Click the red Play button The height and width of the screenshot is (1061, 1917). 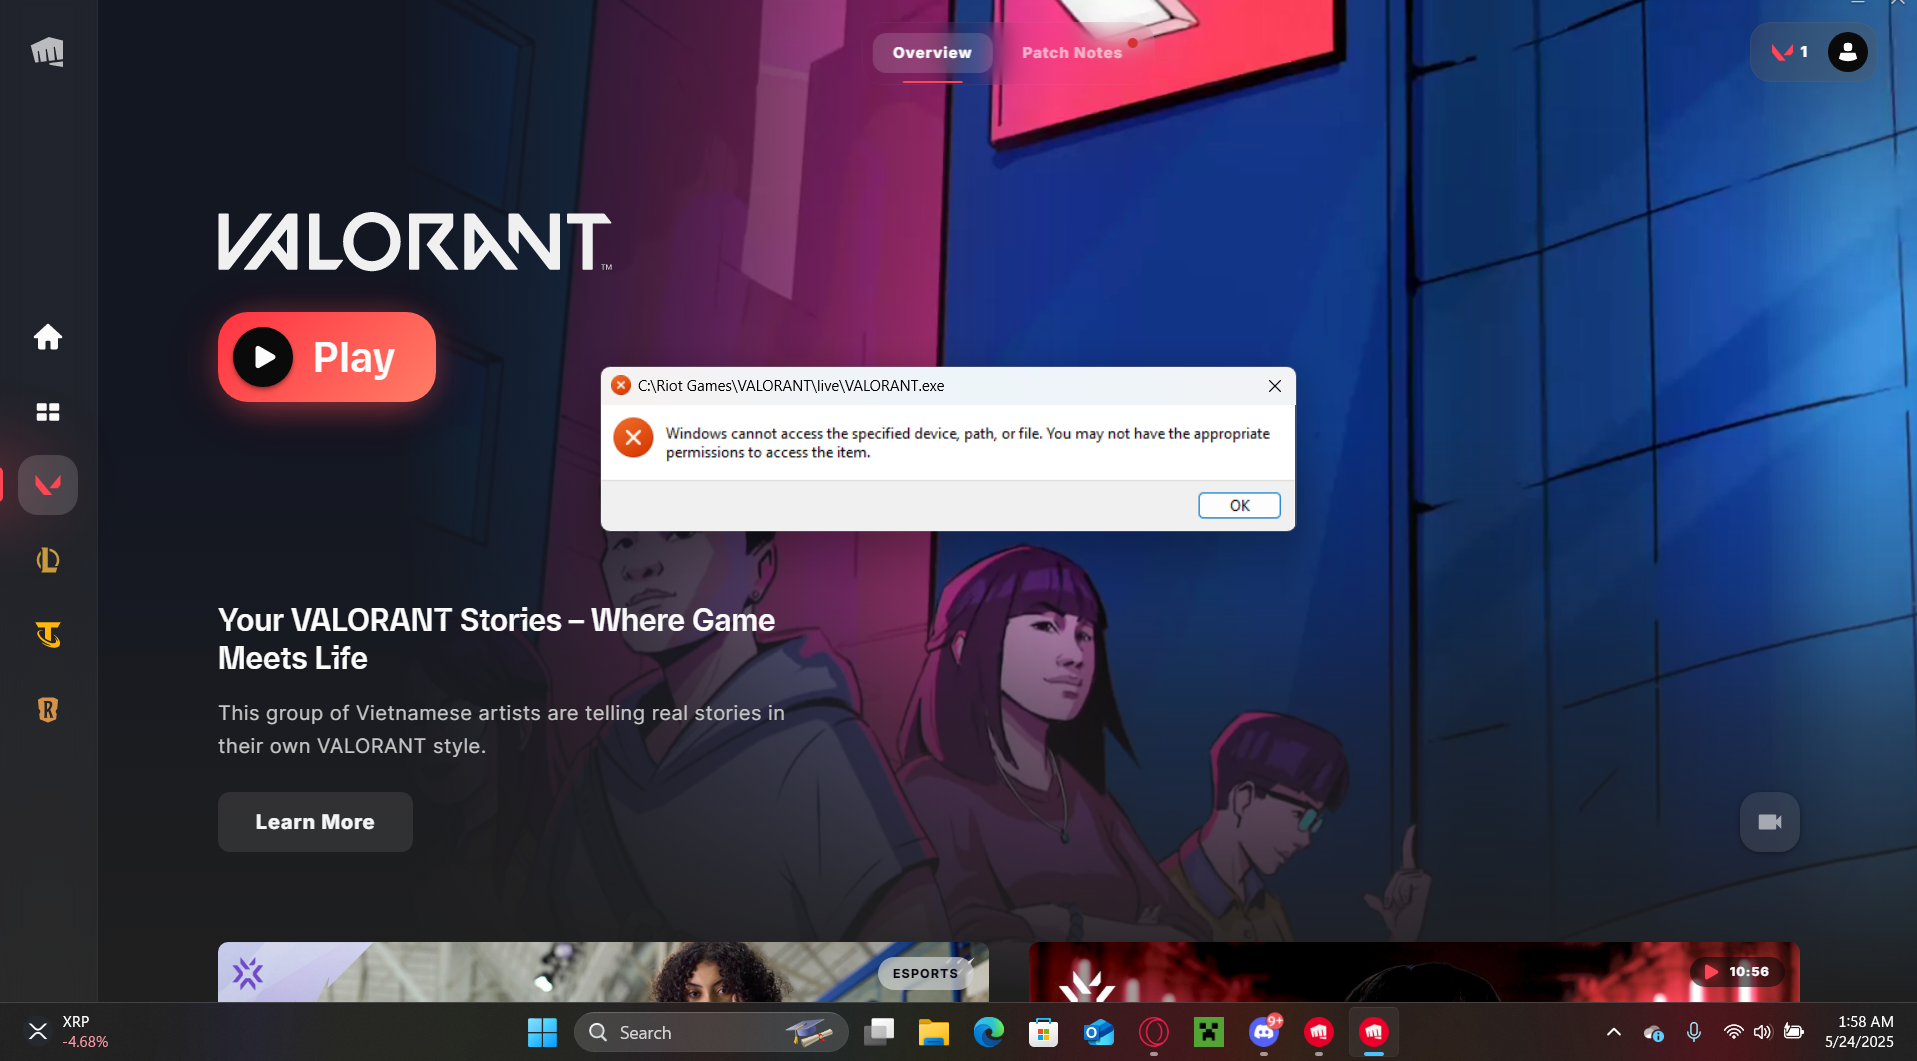pos(327,357)
